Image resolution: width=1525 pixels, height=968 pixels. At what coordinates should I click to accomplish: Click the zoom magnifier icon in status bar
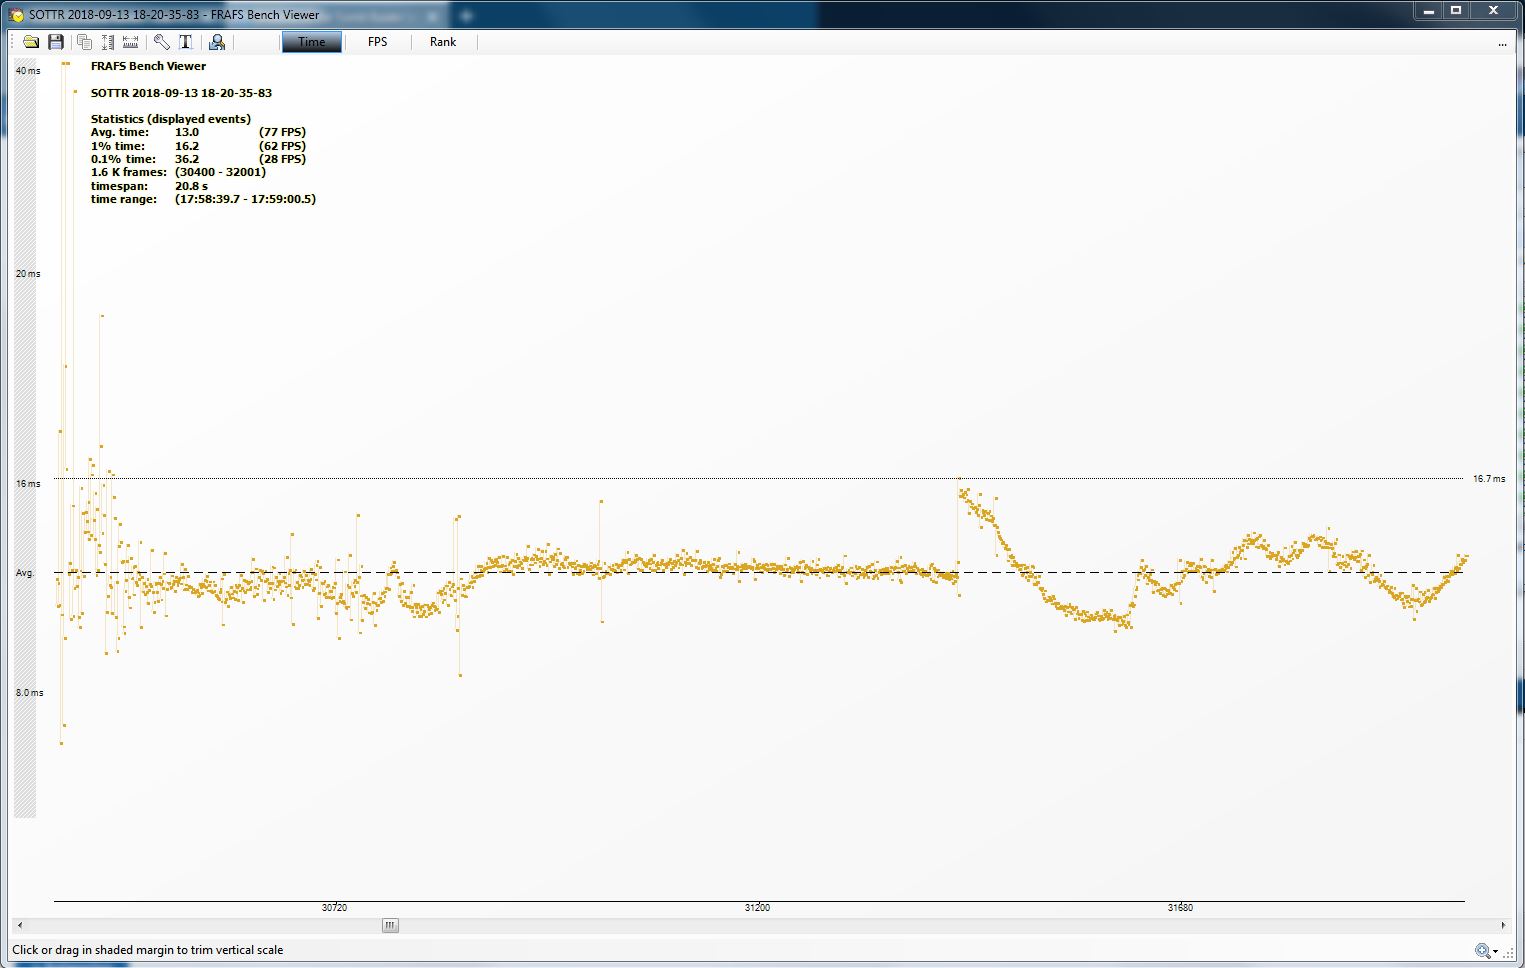(1482, 951)
